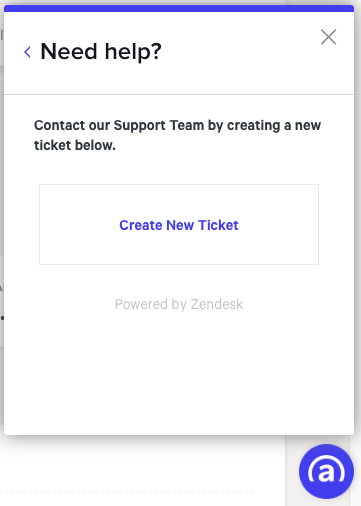Go back using the purple left arrow
The width and height of the screenshot is (361, 506).
[x=28, y=52]
